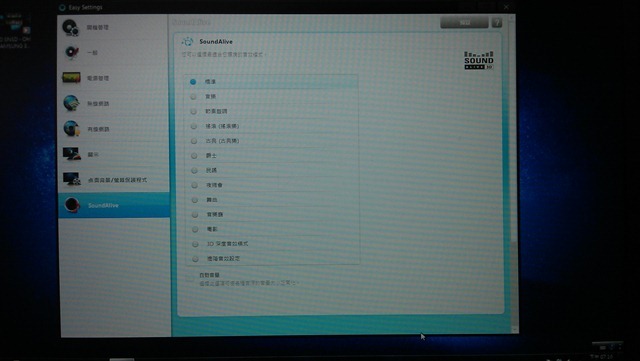Open the wired network (有線網路) section

[113, 129]
